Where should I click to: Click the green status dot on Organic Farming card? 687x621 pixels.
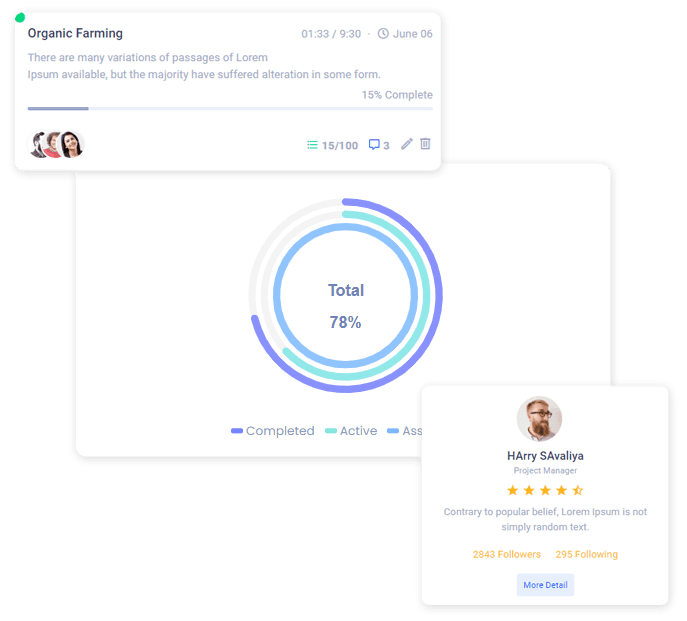[20, 18]
